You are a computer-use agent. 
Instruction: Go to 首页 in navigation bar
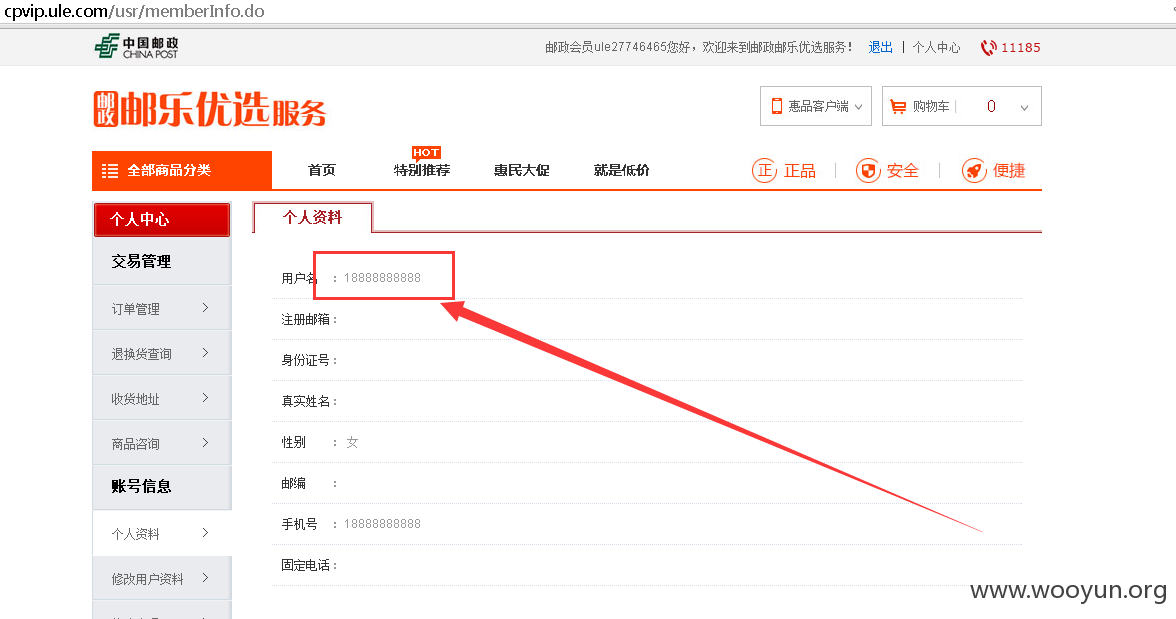coord(322,170)
